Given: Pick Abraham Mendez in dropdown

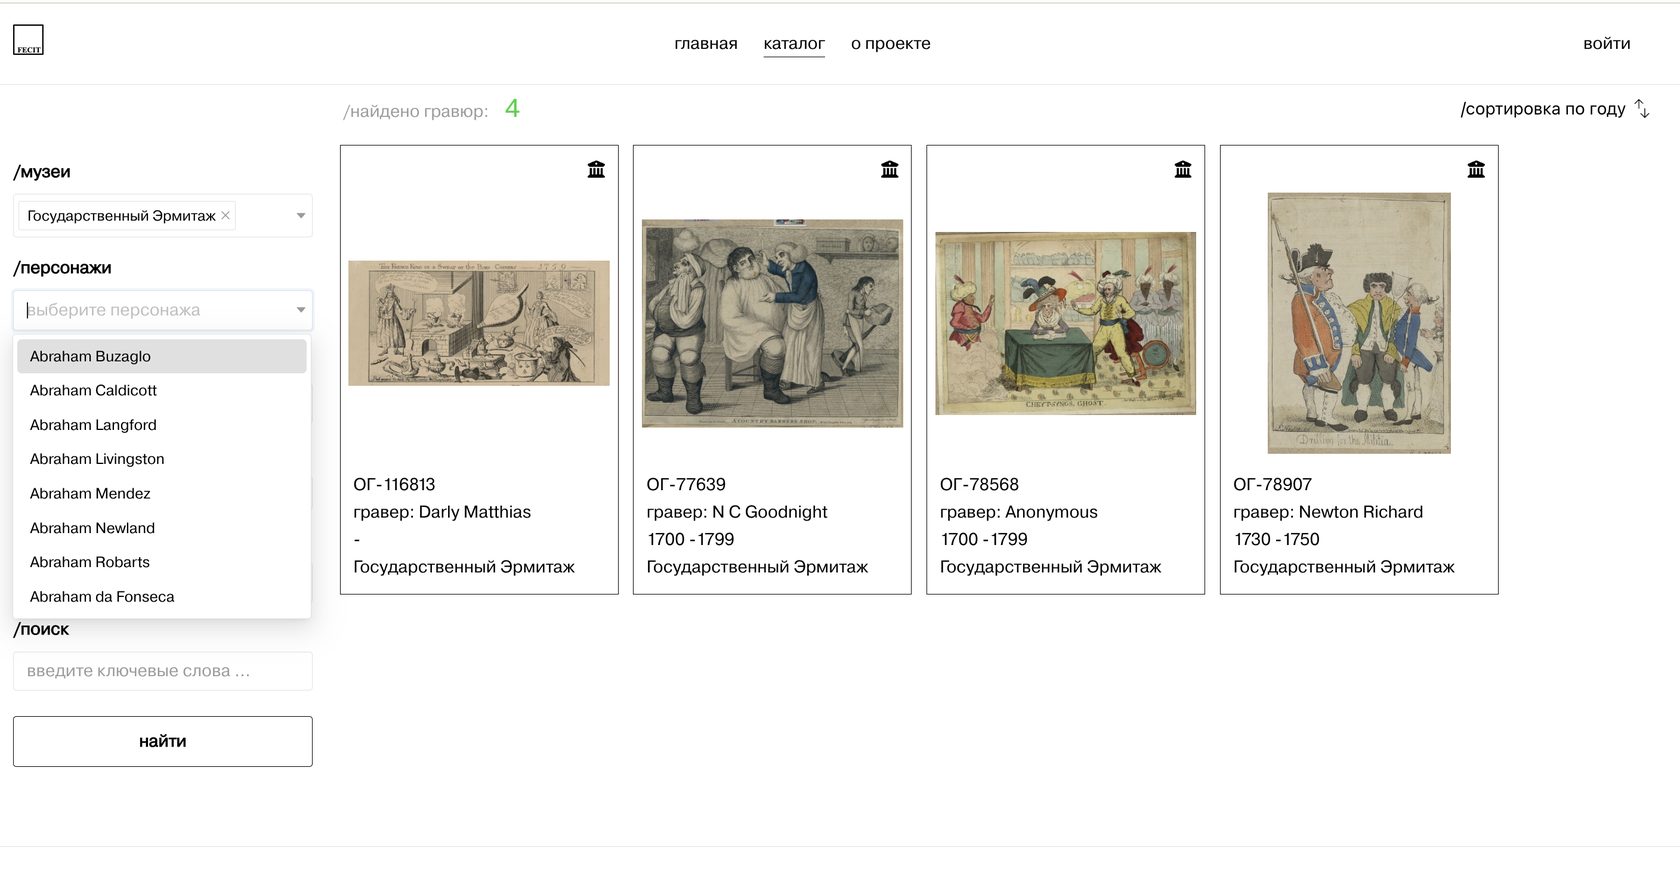Looking at the screenshot, I should coord(162,493).
